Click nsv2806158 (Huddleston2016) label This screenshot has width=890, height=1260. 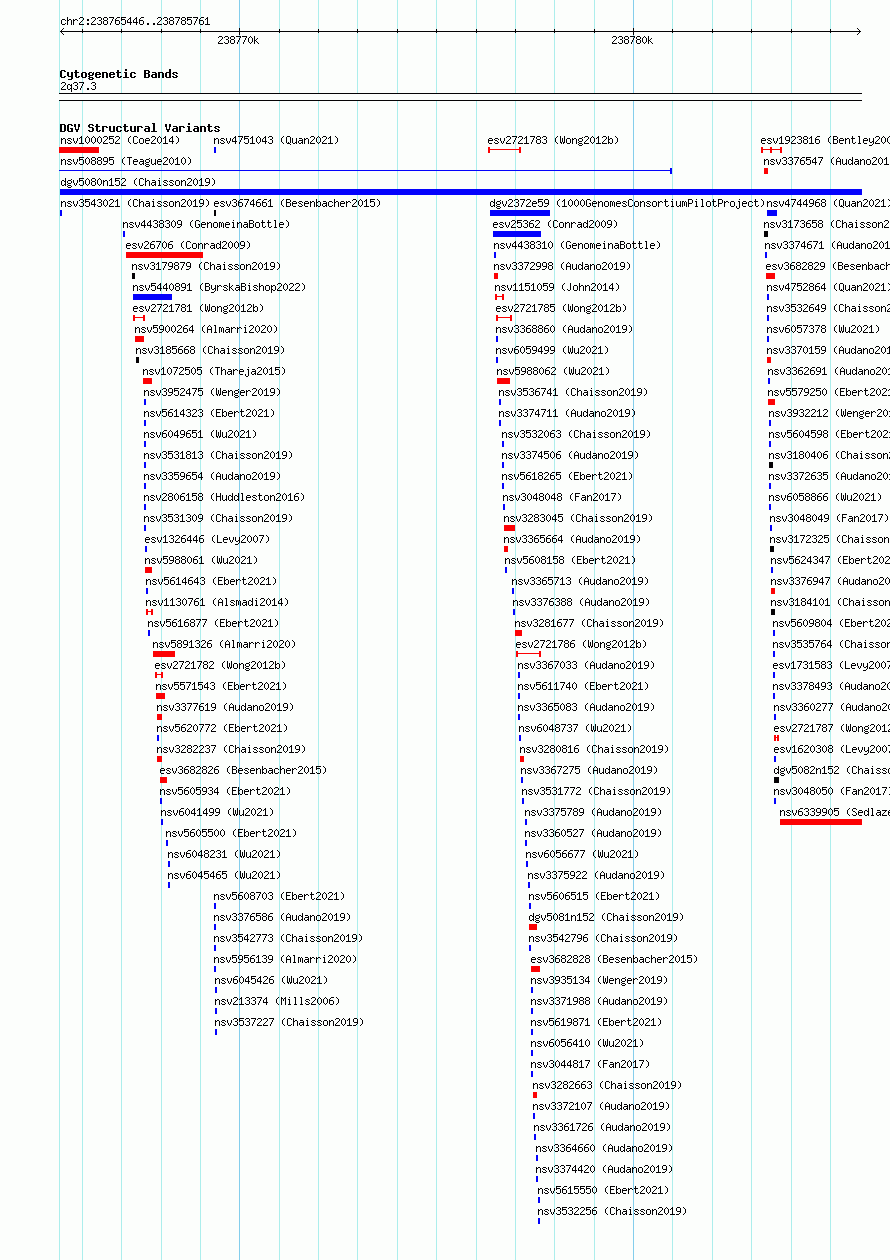pos(225,498)
